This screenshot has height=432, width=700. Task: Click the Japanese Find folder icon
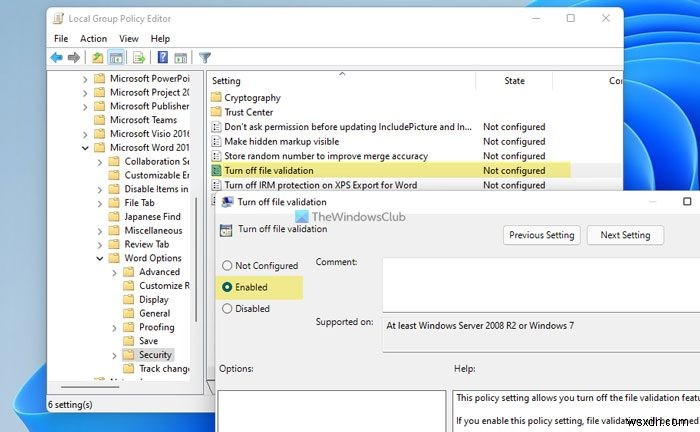pyautogui.click(x=114, y=216)
